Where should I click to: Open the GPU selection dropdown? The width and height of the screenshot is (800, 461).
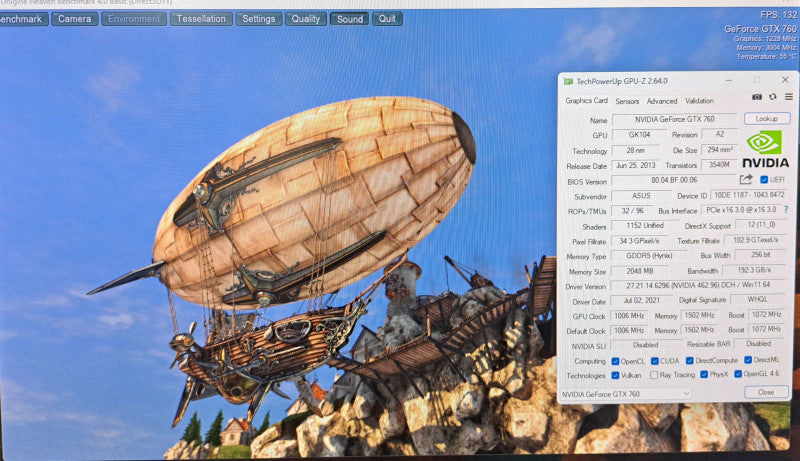point(626,394)
